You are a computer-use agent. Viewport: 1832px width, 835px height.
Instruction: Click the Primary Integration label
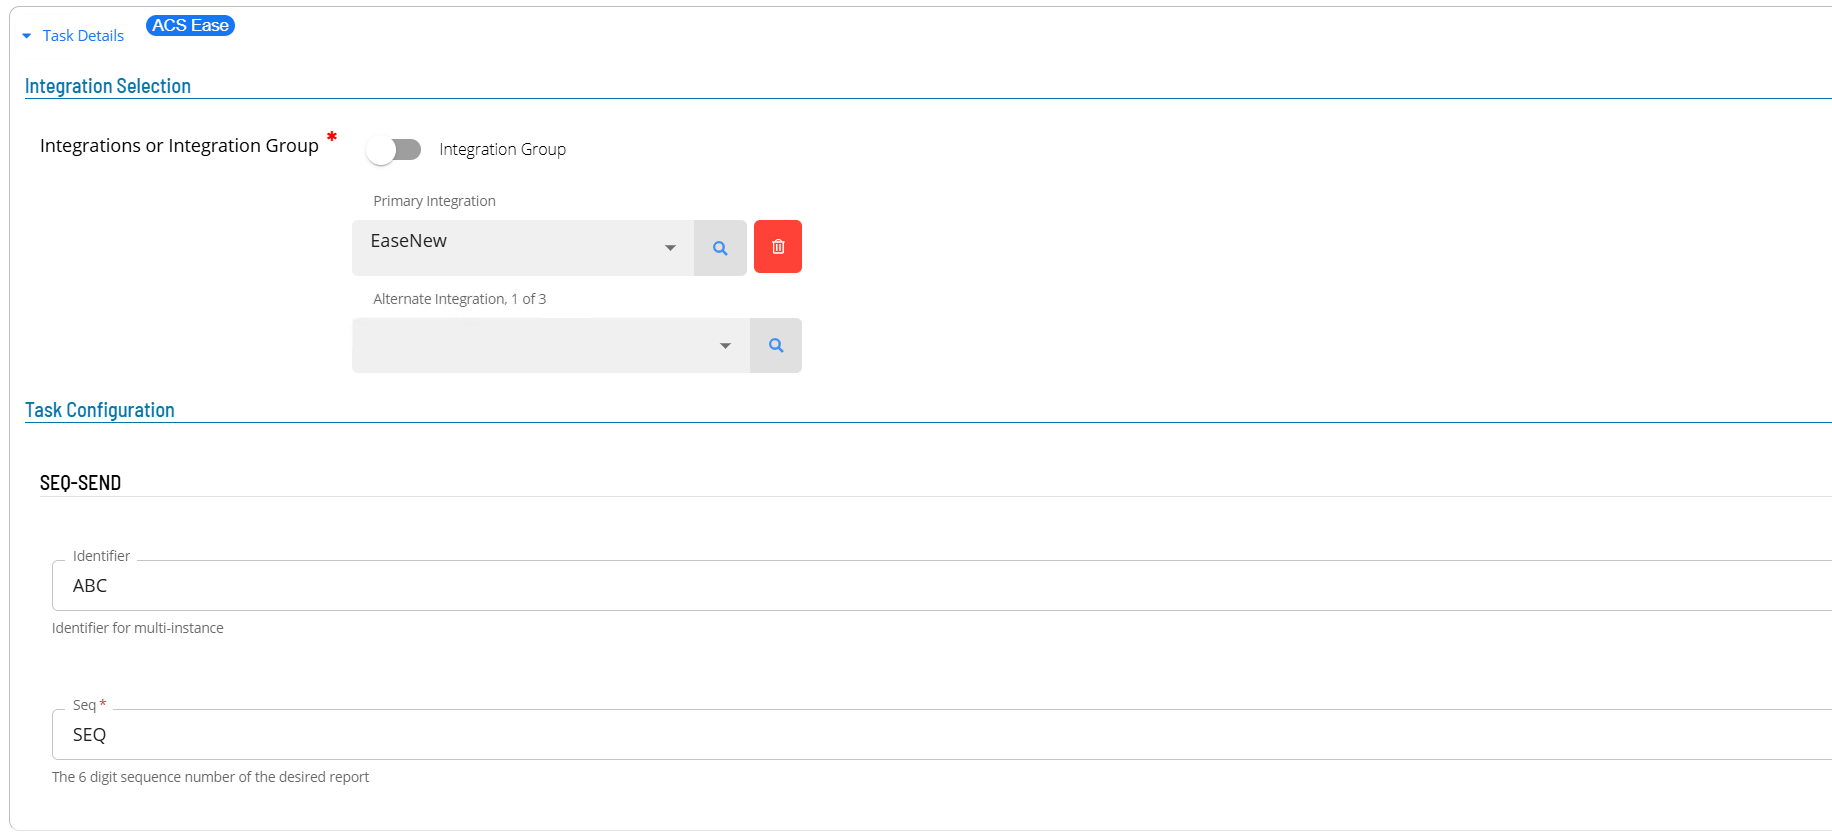[x=434, y=201]
